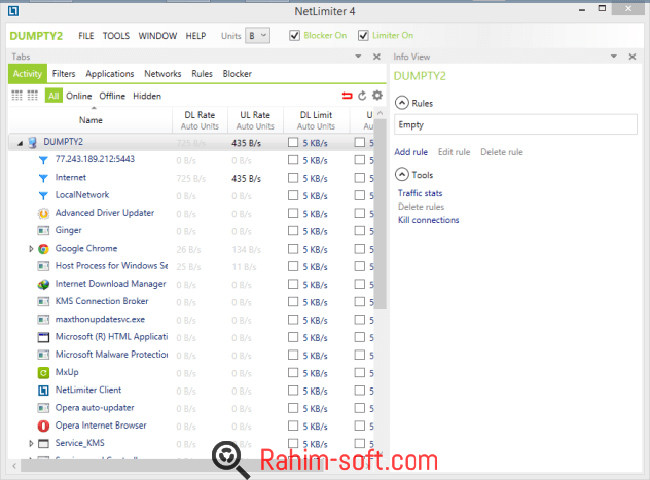Pin the Tabs panel icon
650x480 pixels.
click(x=377, y=56)
